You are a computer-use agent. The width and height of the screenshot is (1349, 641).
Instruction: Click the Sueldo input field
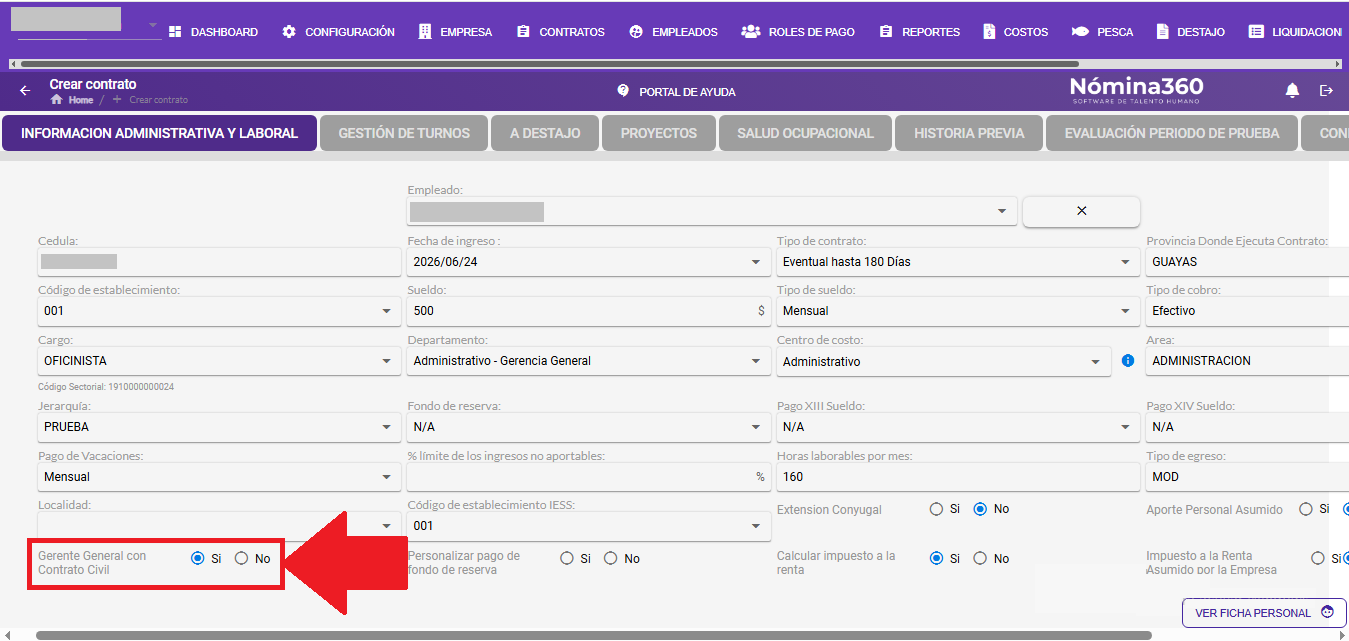click(589, 311)
